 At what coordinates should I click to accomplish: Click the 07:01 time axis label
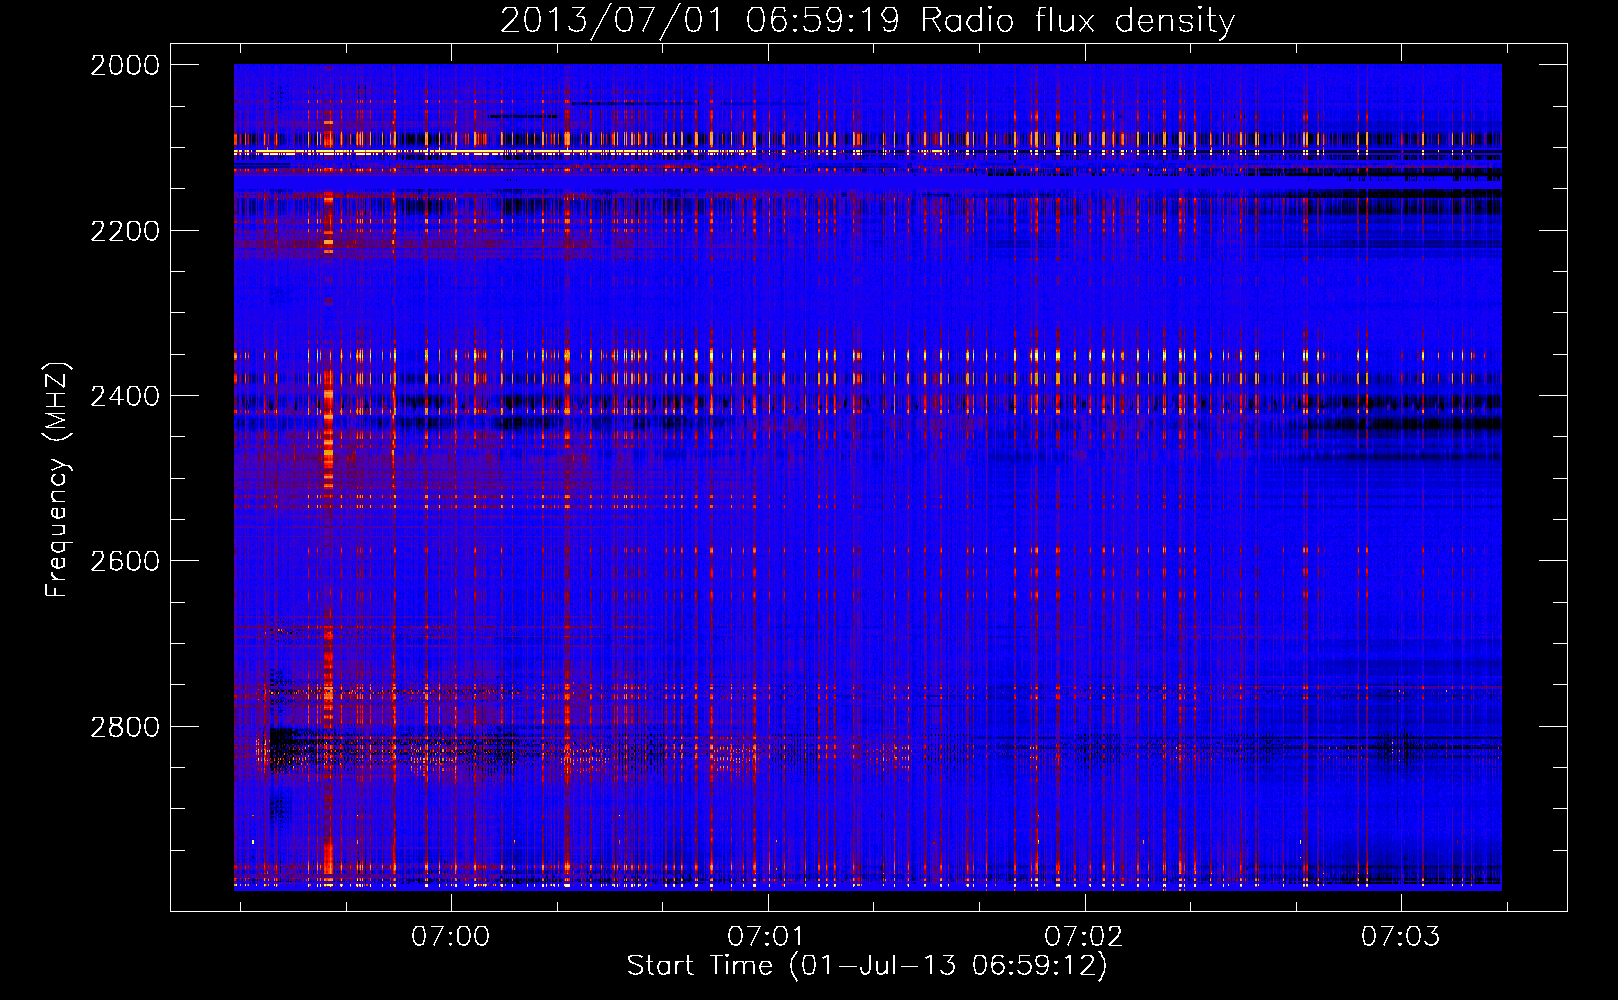tap(767, 936)
